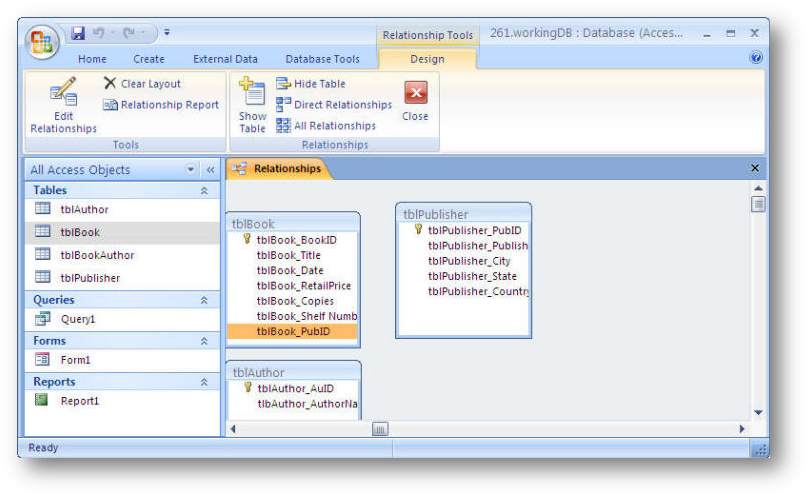Click the Edit Relationships icon
The image size is (808, 496).
64,91
